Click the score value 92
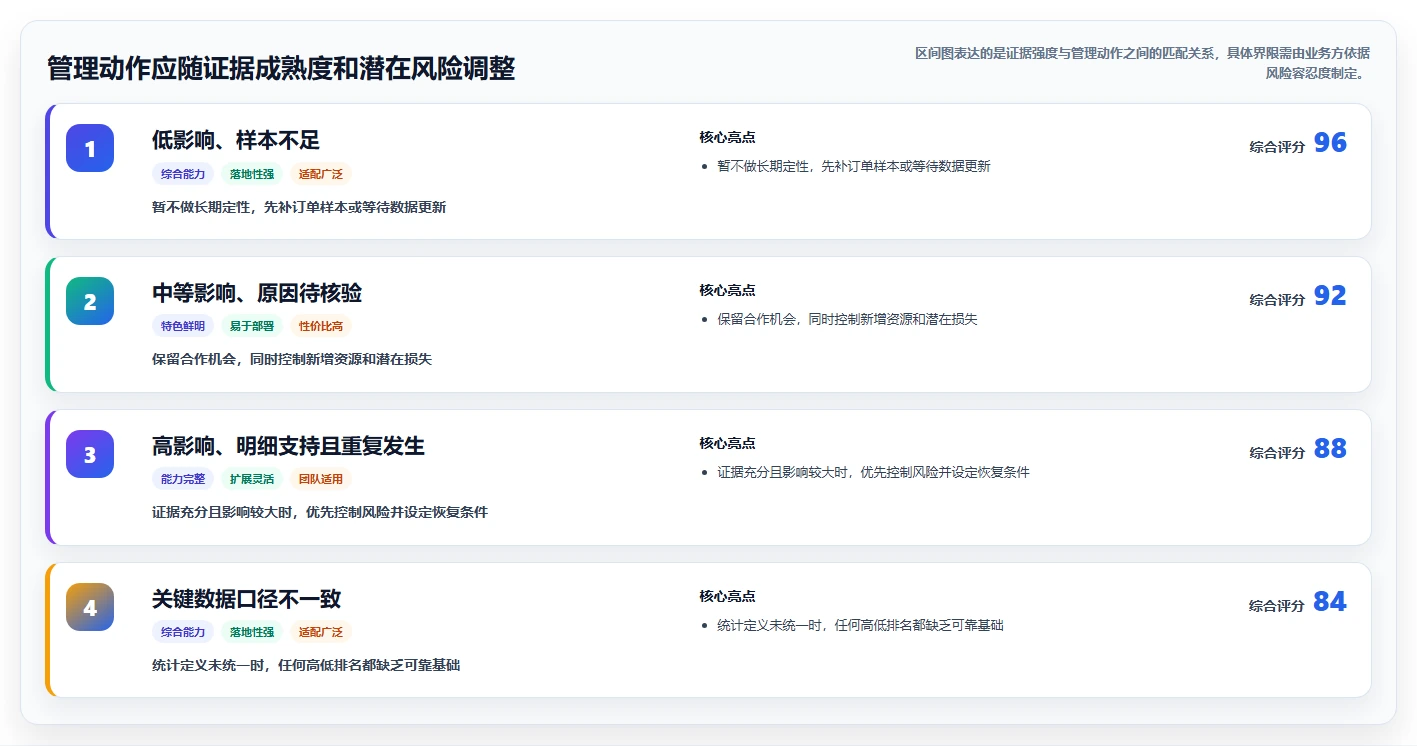The image size is (1417, 746). pos(1330,296)
